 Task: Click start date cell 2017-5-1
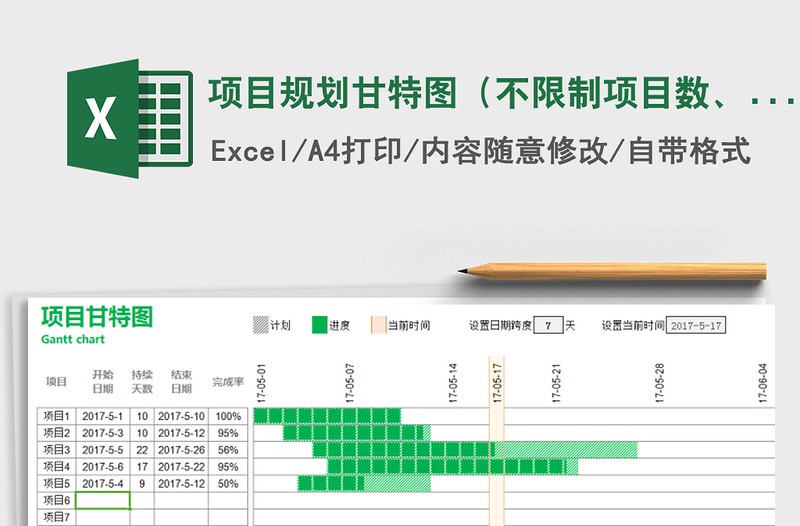103,416
